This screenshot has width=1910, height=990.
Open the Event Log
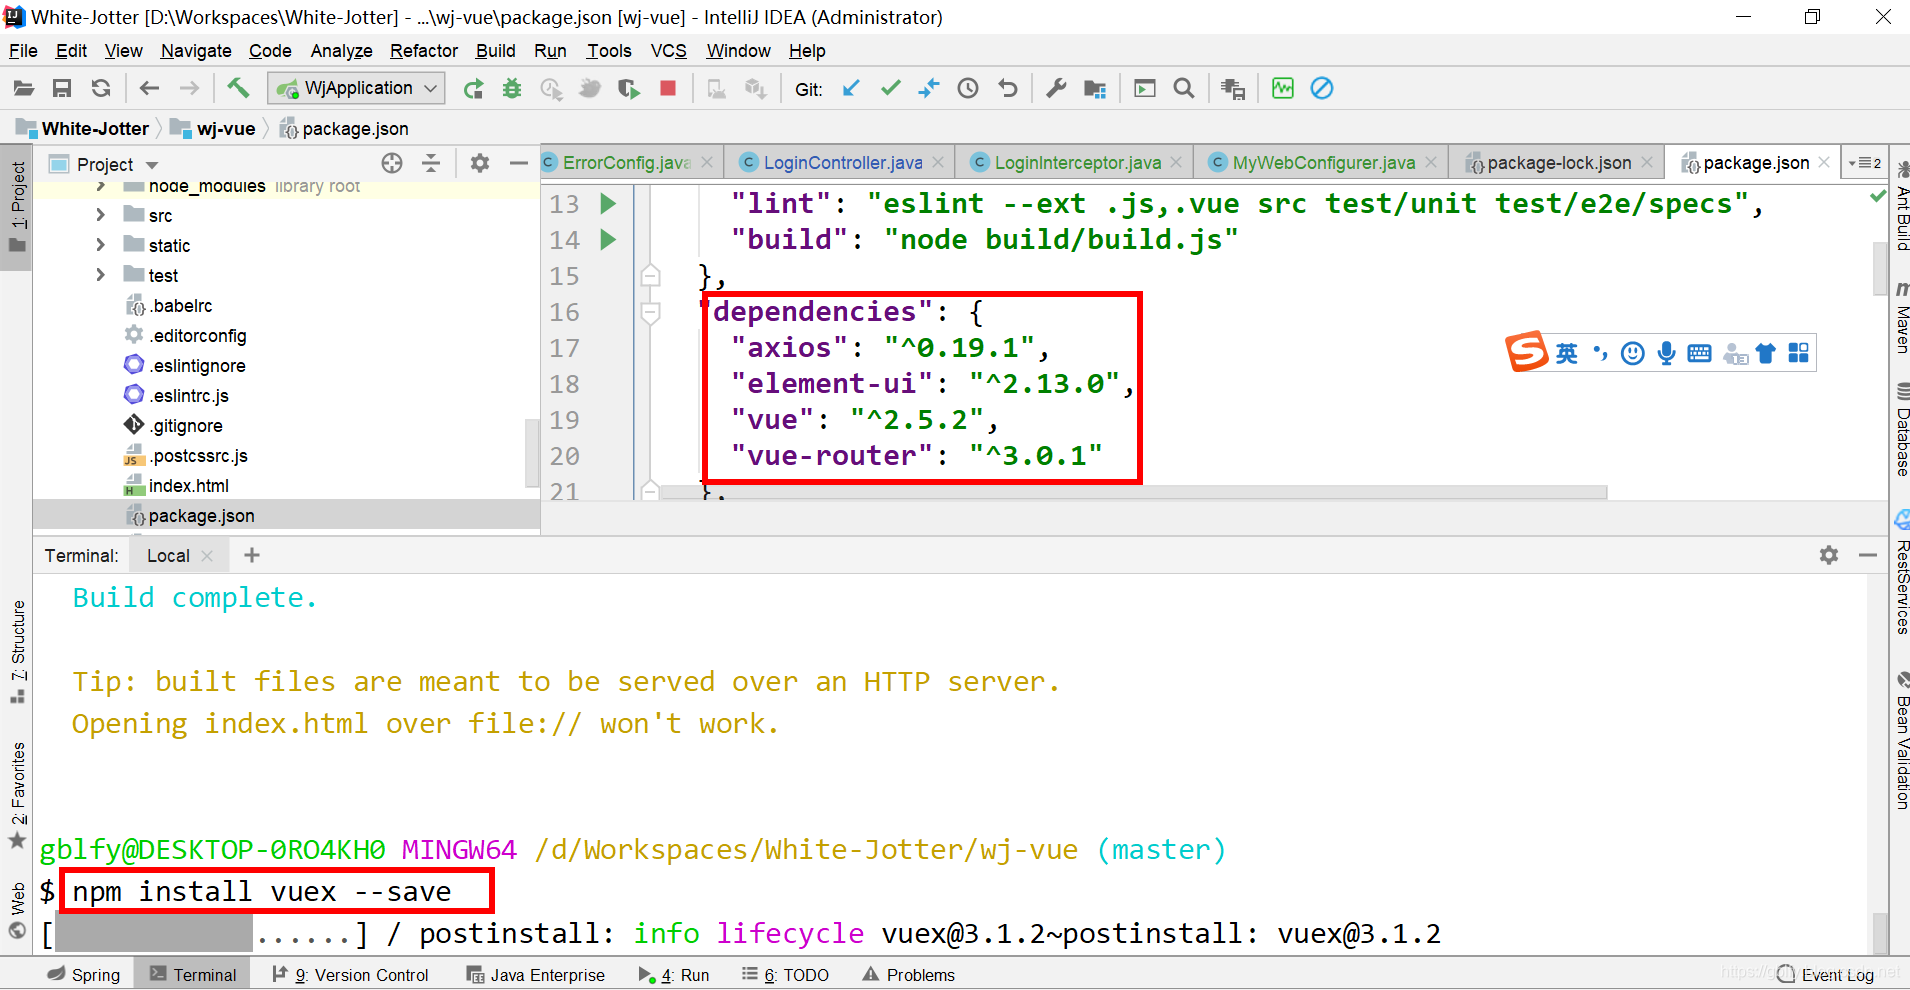point(1826,975)
